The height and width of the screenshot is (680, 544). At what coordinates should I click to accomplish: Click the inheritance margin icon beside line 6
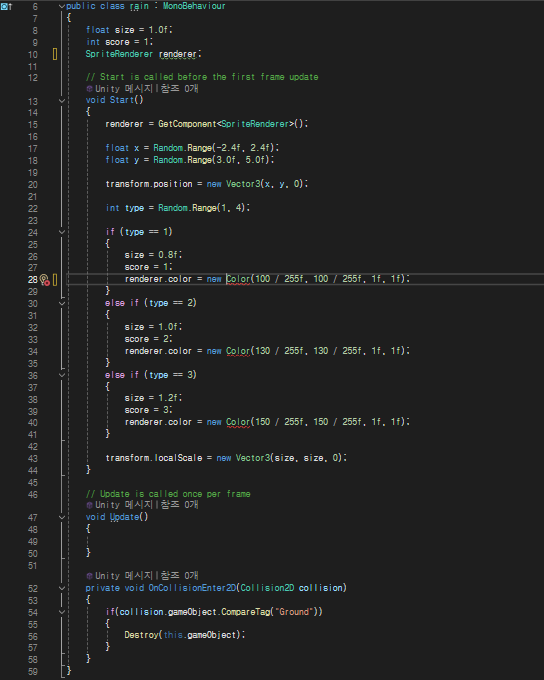tap(7, 7)
